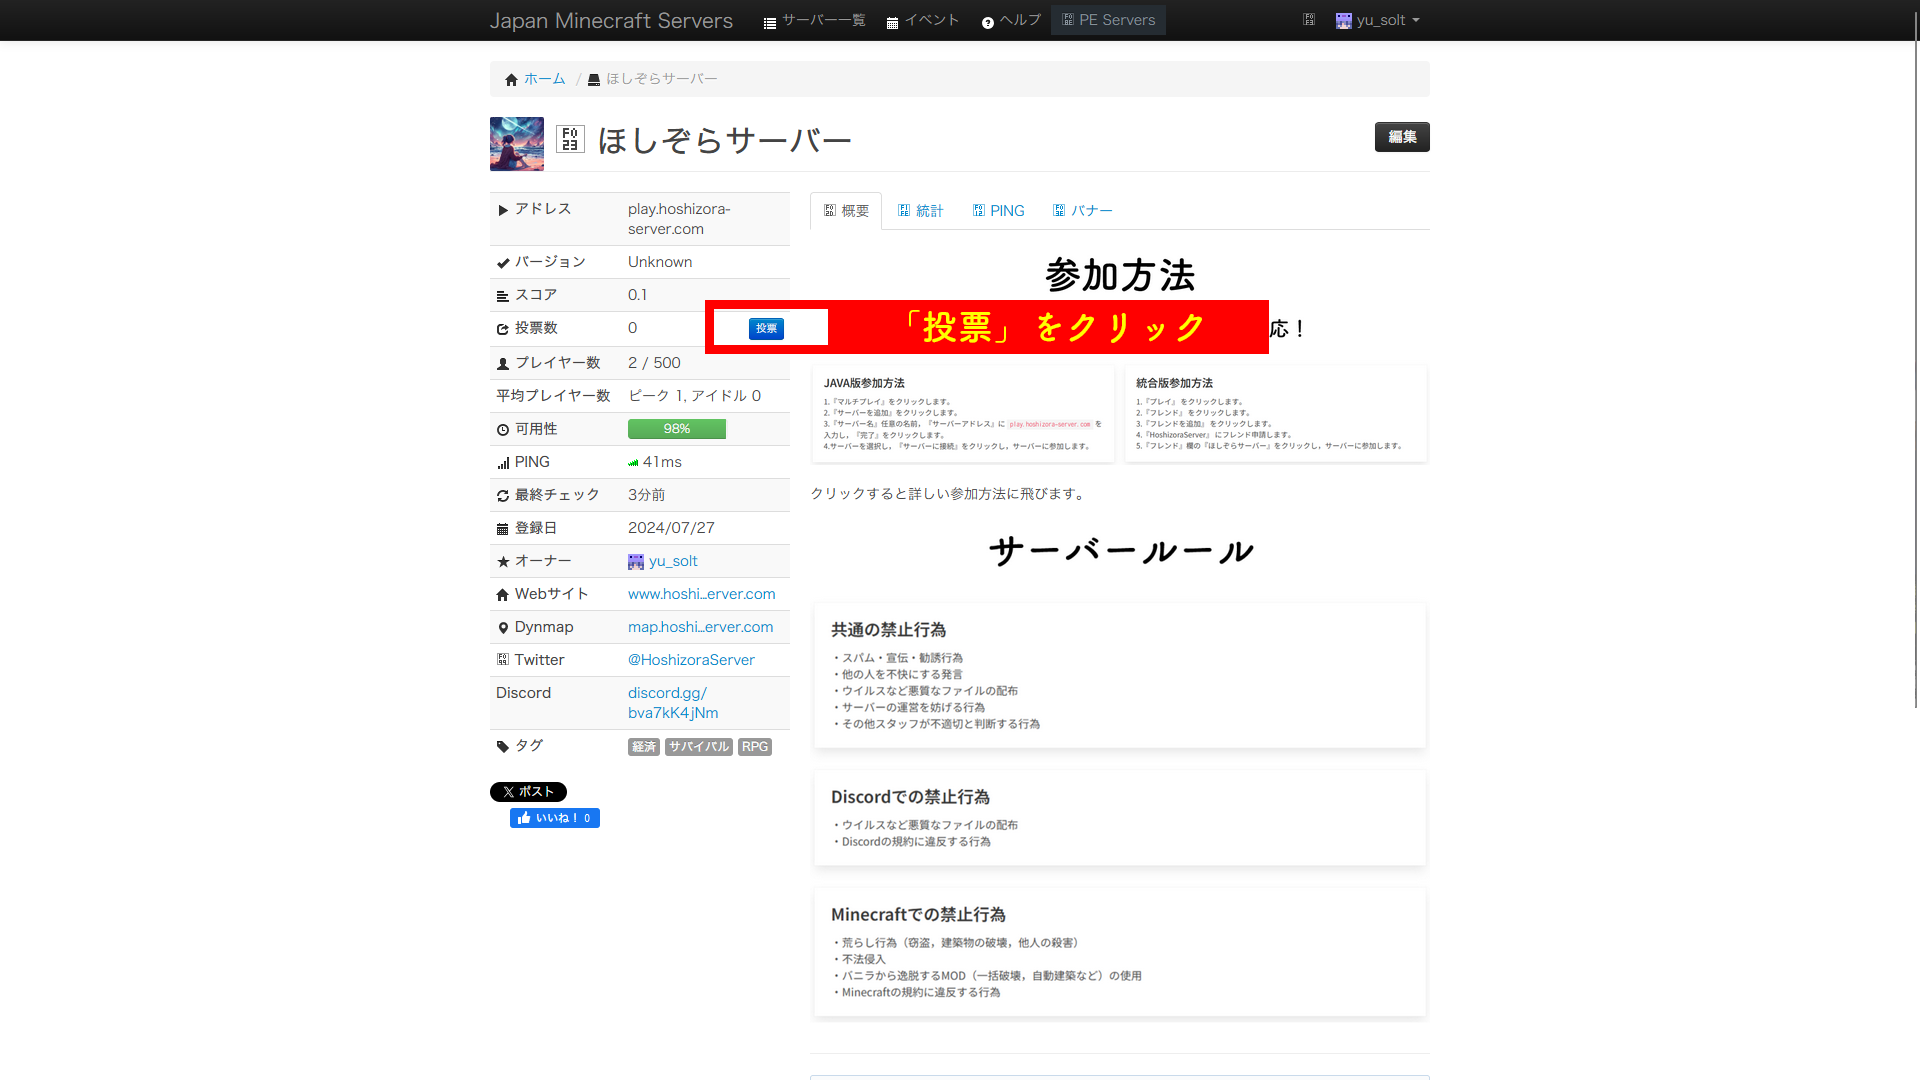Click the help question mark icon
This screenshot has width=1920, height=1080.
tap(988, 23)
